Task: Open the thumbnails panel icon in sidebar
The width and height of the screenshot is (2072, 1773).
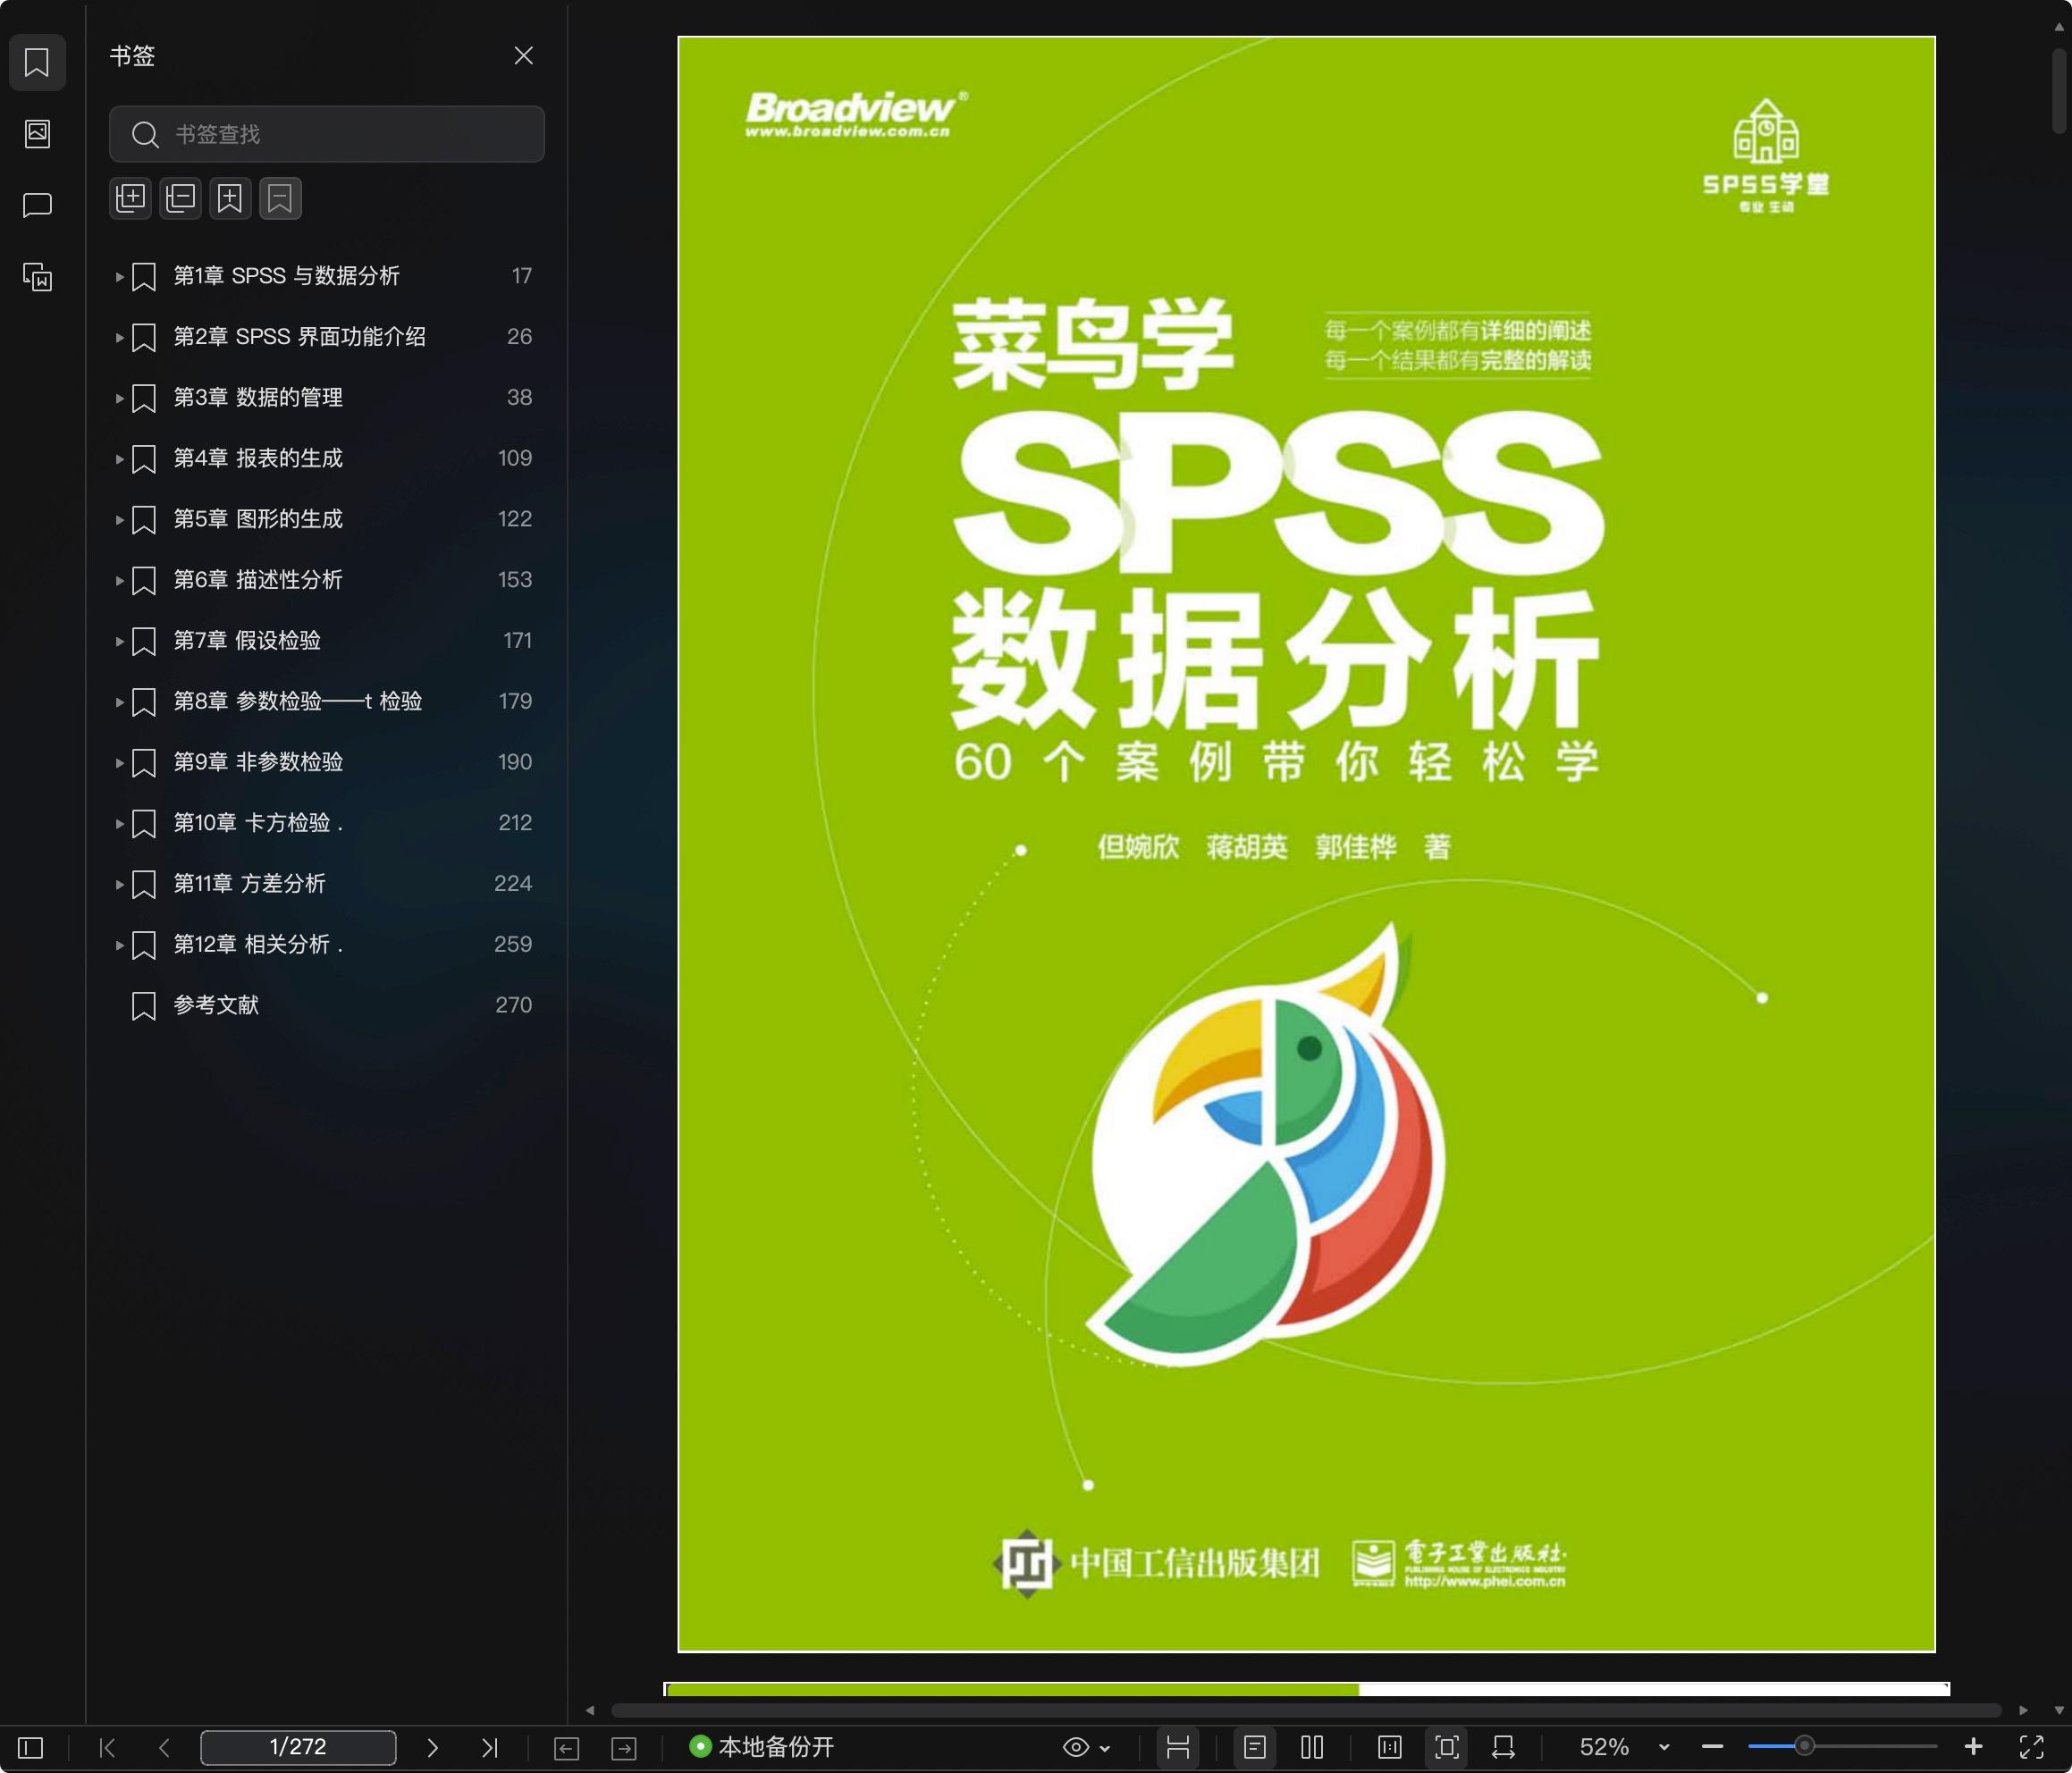Action: [x=37, y=133]
